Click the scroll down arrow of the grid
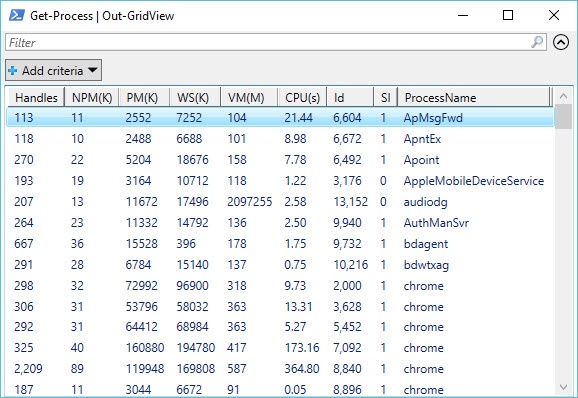Screen dimensions: 578x398 [x=563, y=387]
